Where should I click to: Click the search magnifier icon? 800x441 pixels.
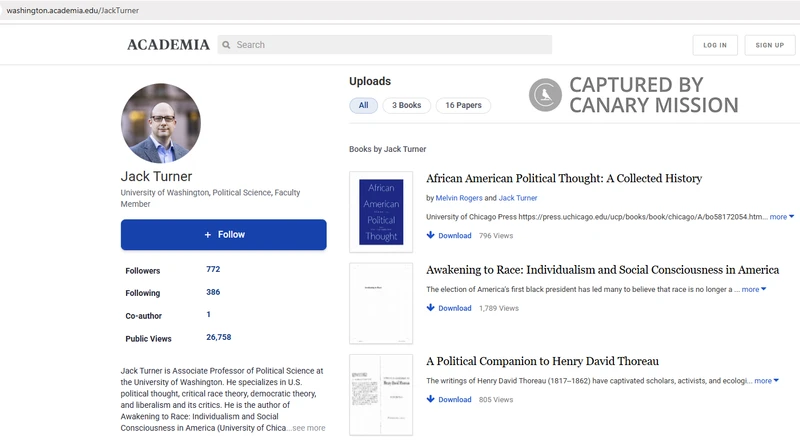pos(226,45)
